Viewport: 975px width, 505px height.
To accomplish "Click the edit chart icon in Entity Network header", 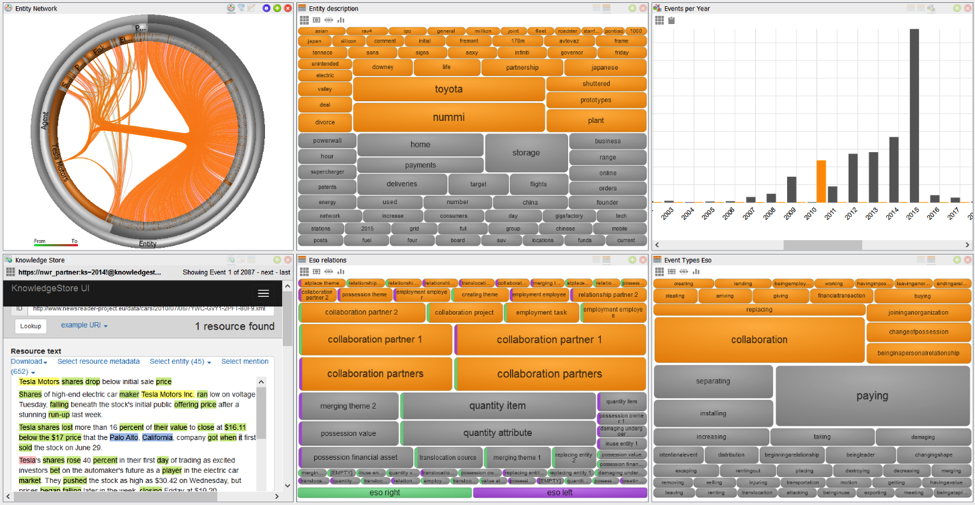I will click(251, 8).
